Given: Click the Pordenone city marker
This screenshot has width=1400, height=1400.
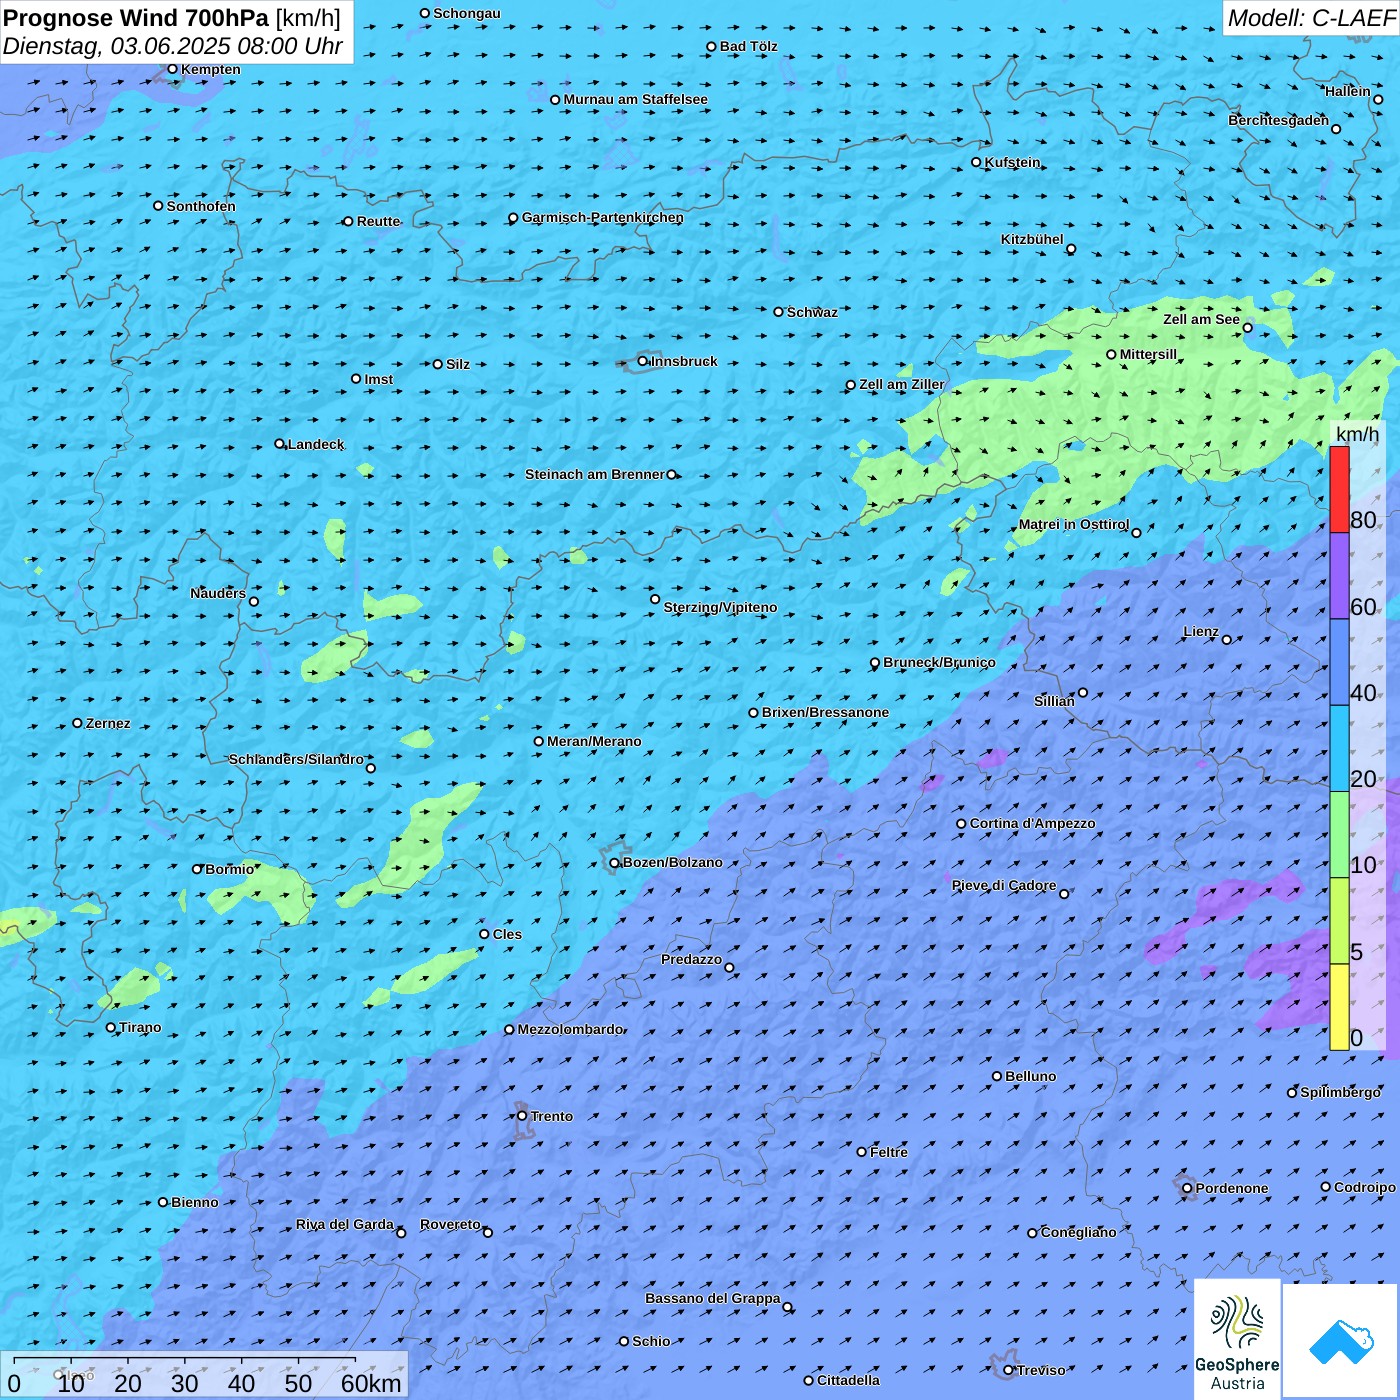Looking at the screenshot, I should pyautogui.click(x=1188, y=1188).
